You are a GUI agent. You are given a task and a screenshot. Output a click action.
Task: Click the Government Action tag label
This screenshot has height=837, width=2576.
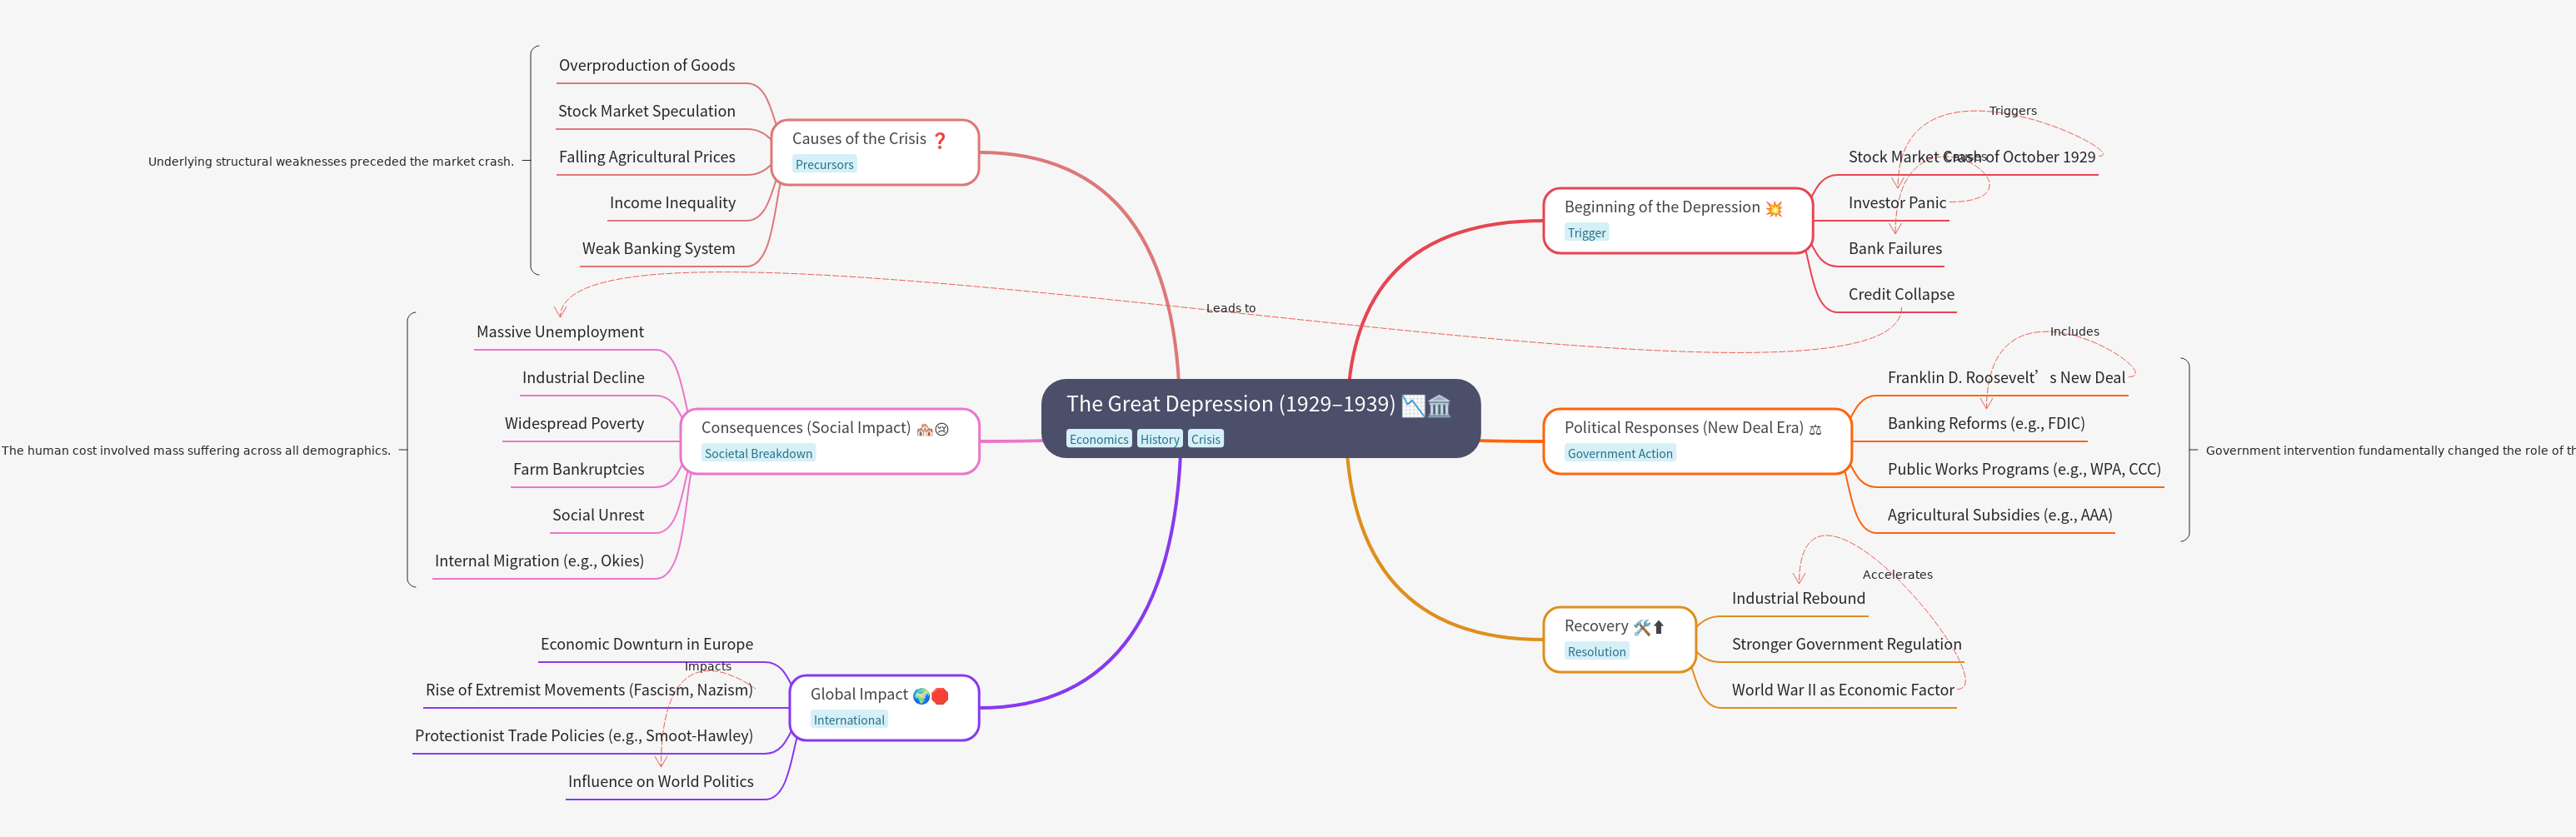[x=1619, y=453]
